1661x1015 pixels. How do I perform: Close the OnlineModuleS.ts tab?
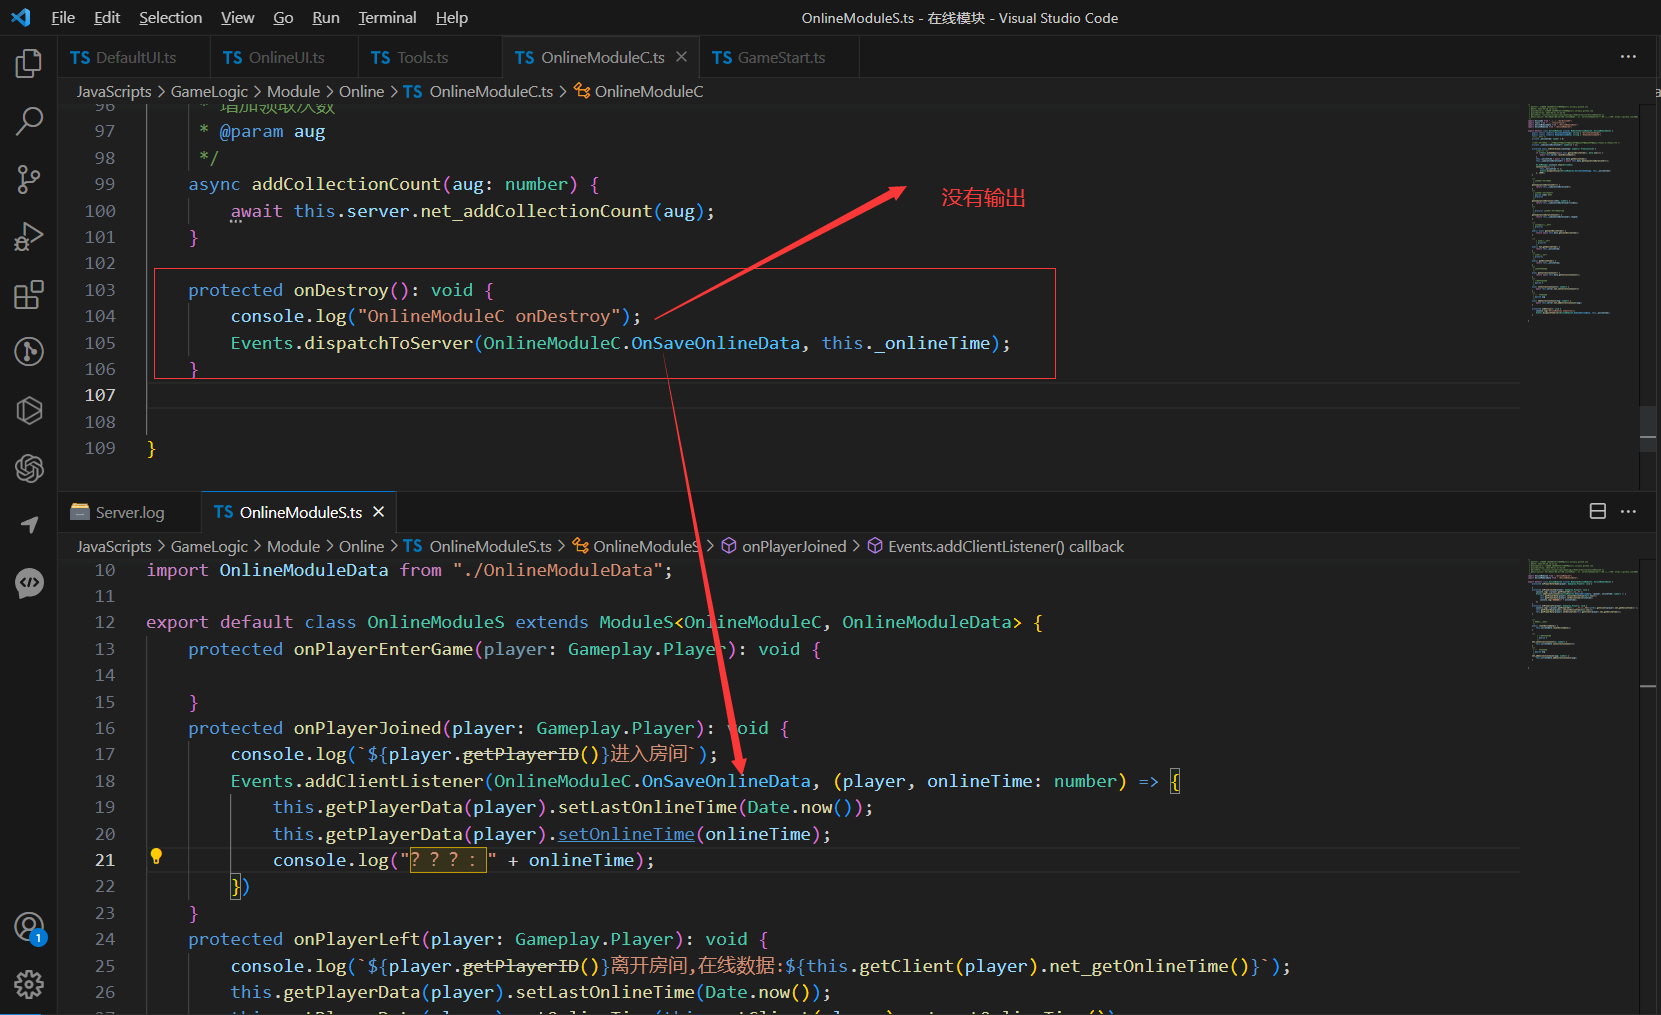379,512
